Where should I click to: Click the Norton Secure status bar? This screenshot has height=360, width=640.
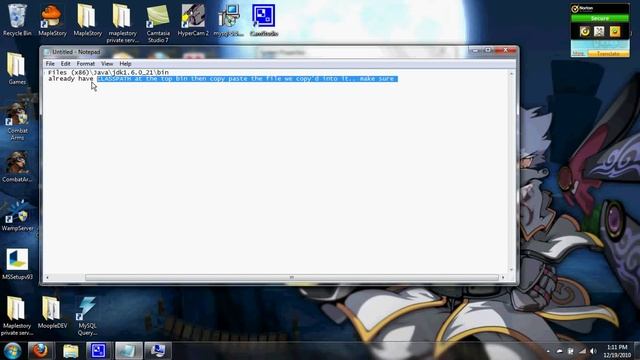tap(600, 18)
